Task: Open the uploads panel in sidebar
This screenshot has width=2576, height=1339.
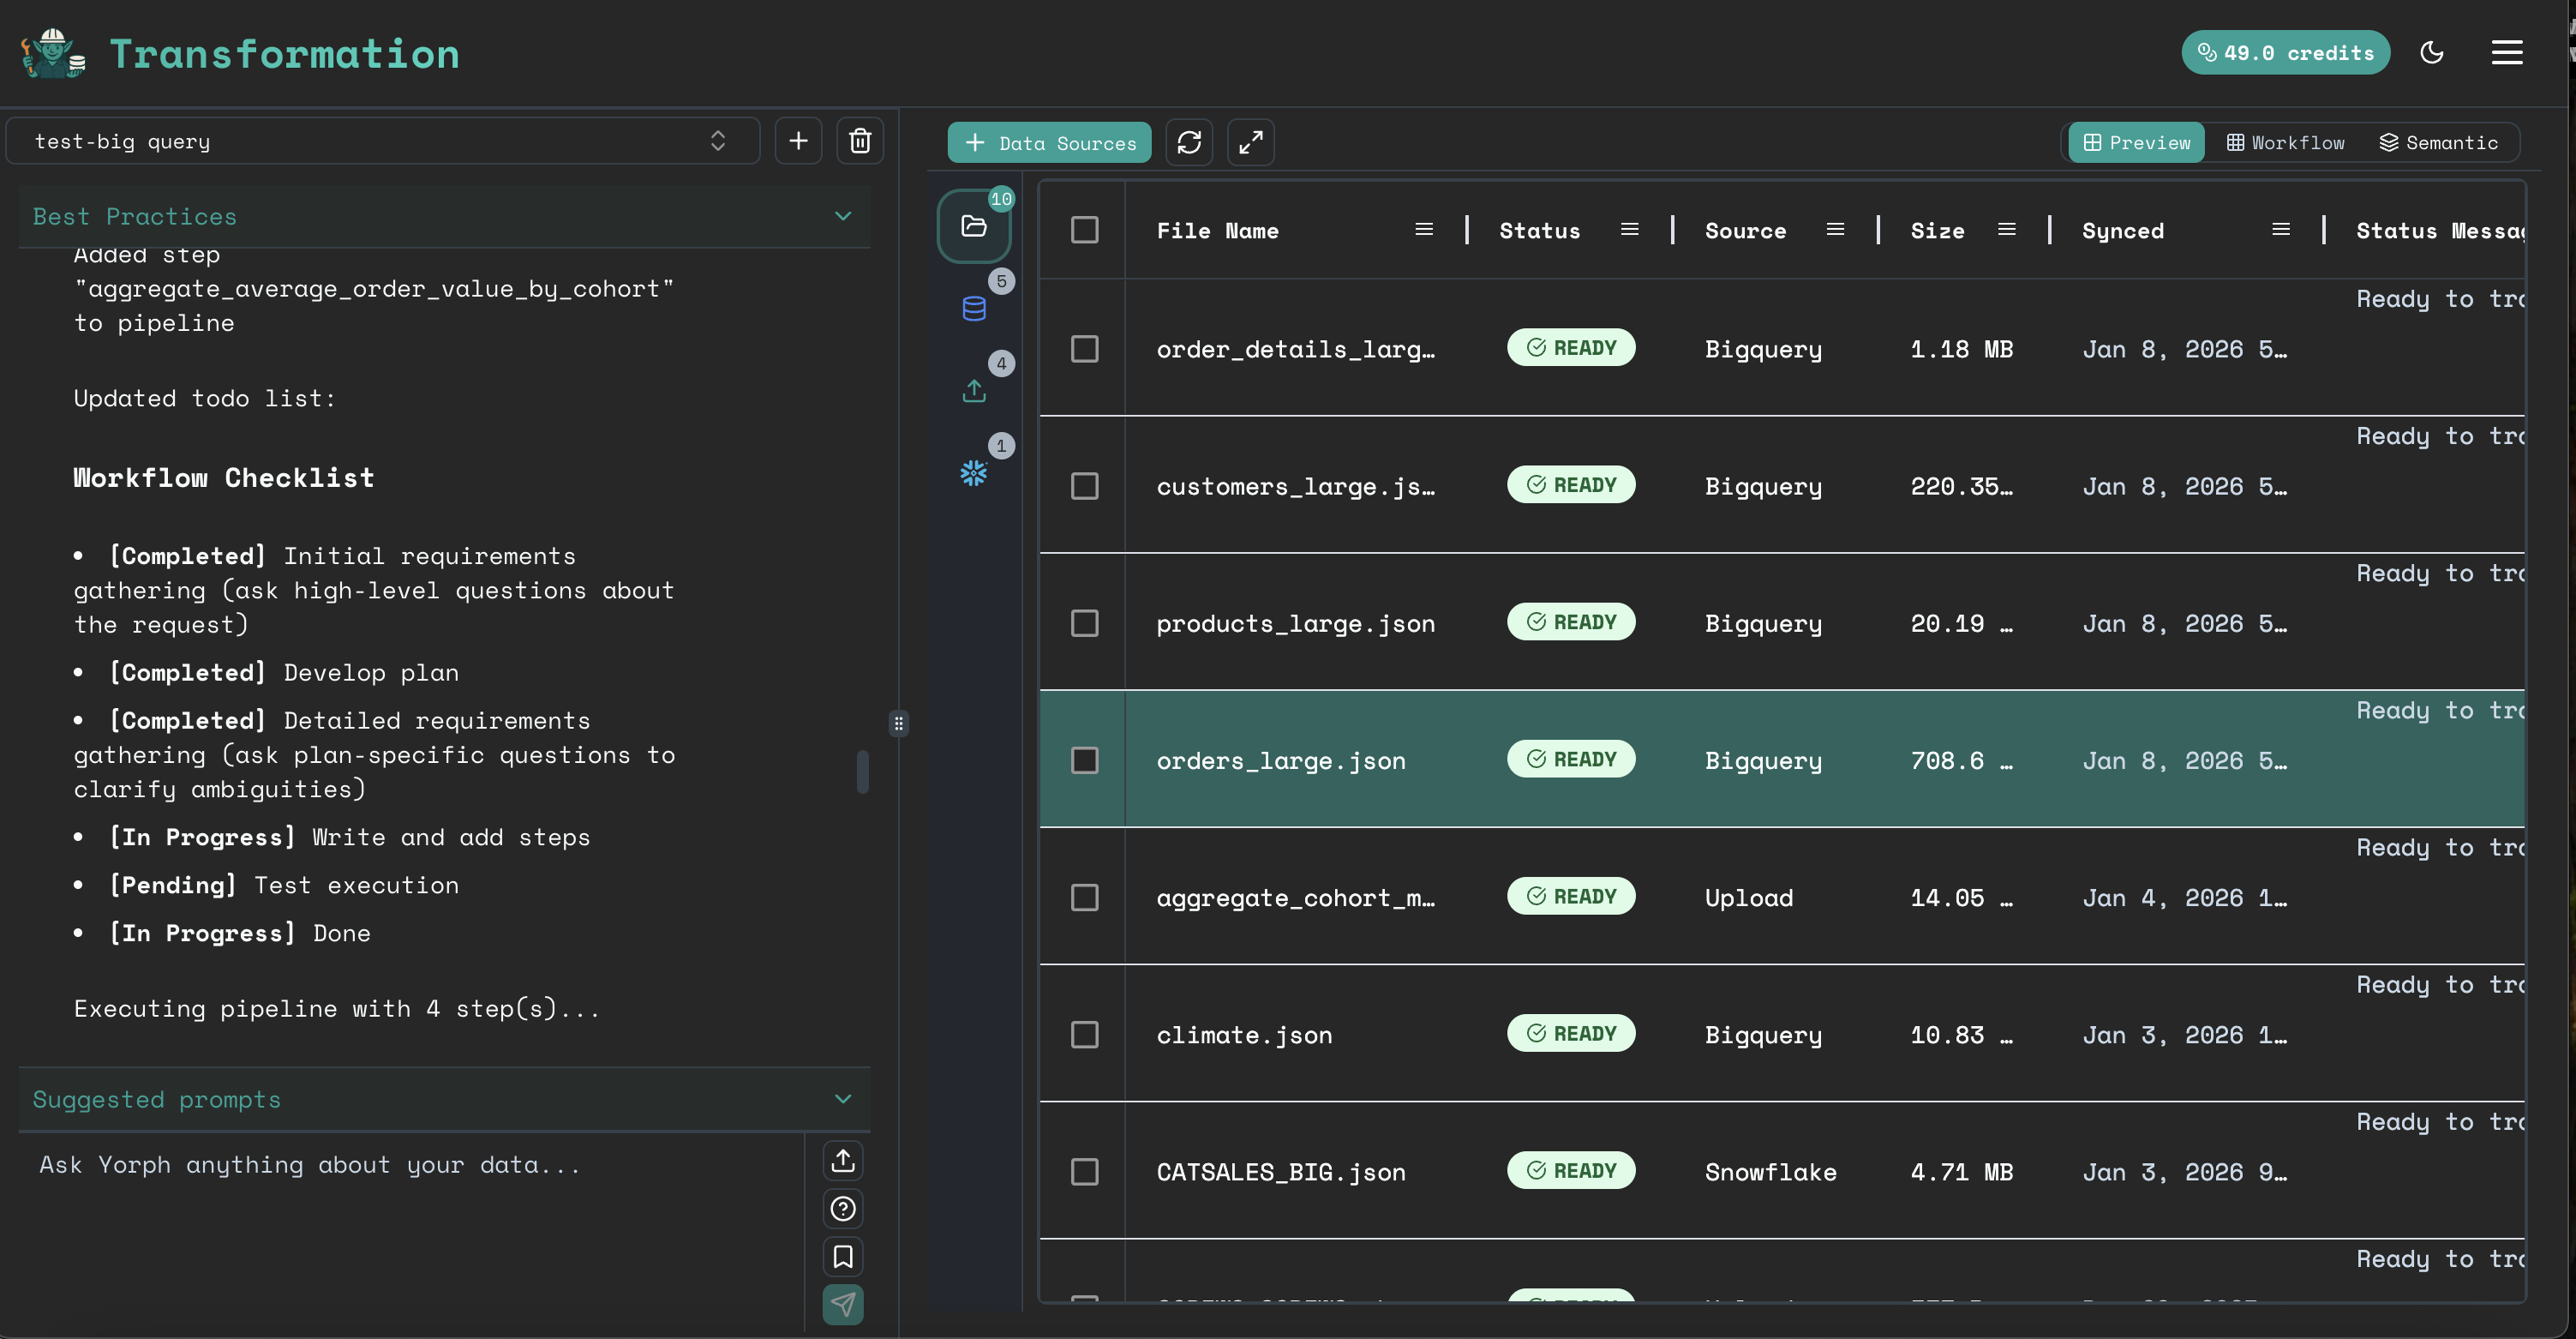Action: 973,390
